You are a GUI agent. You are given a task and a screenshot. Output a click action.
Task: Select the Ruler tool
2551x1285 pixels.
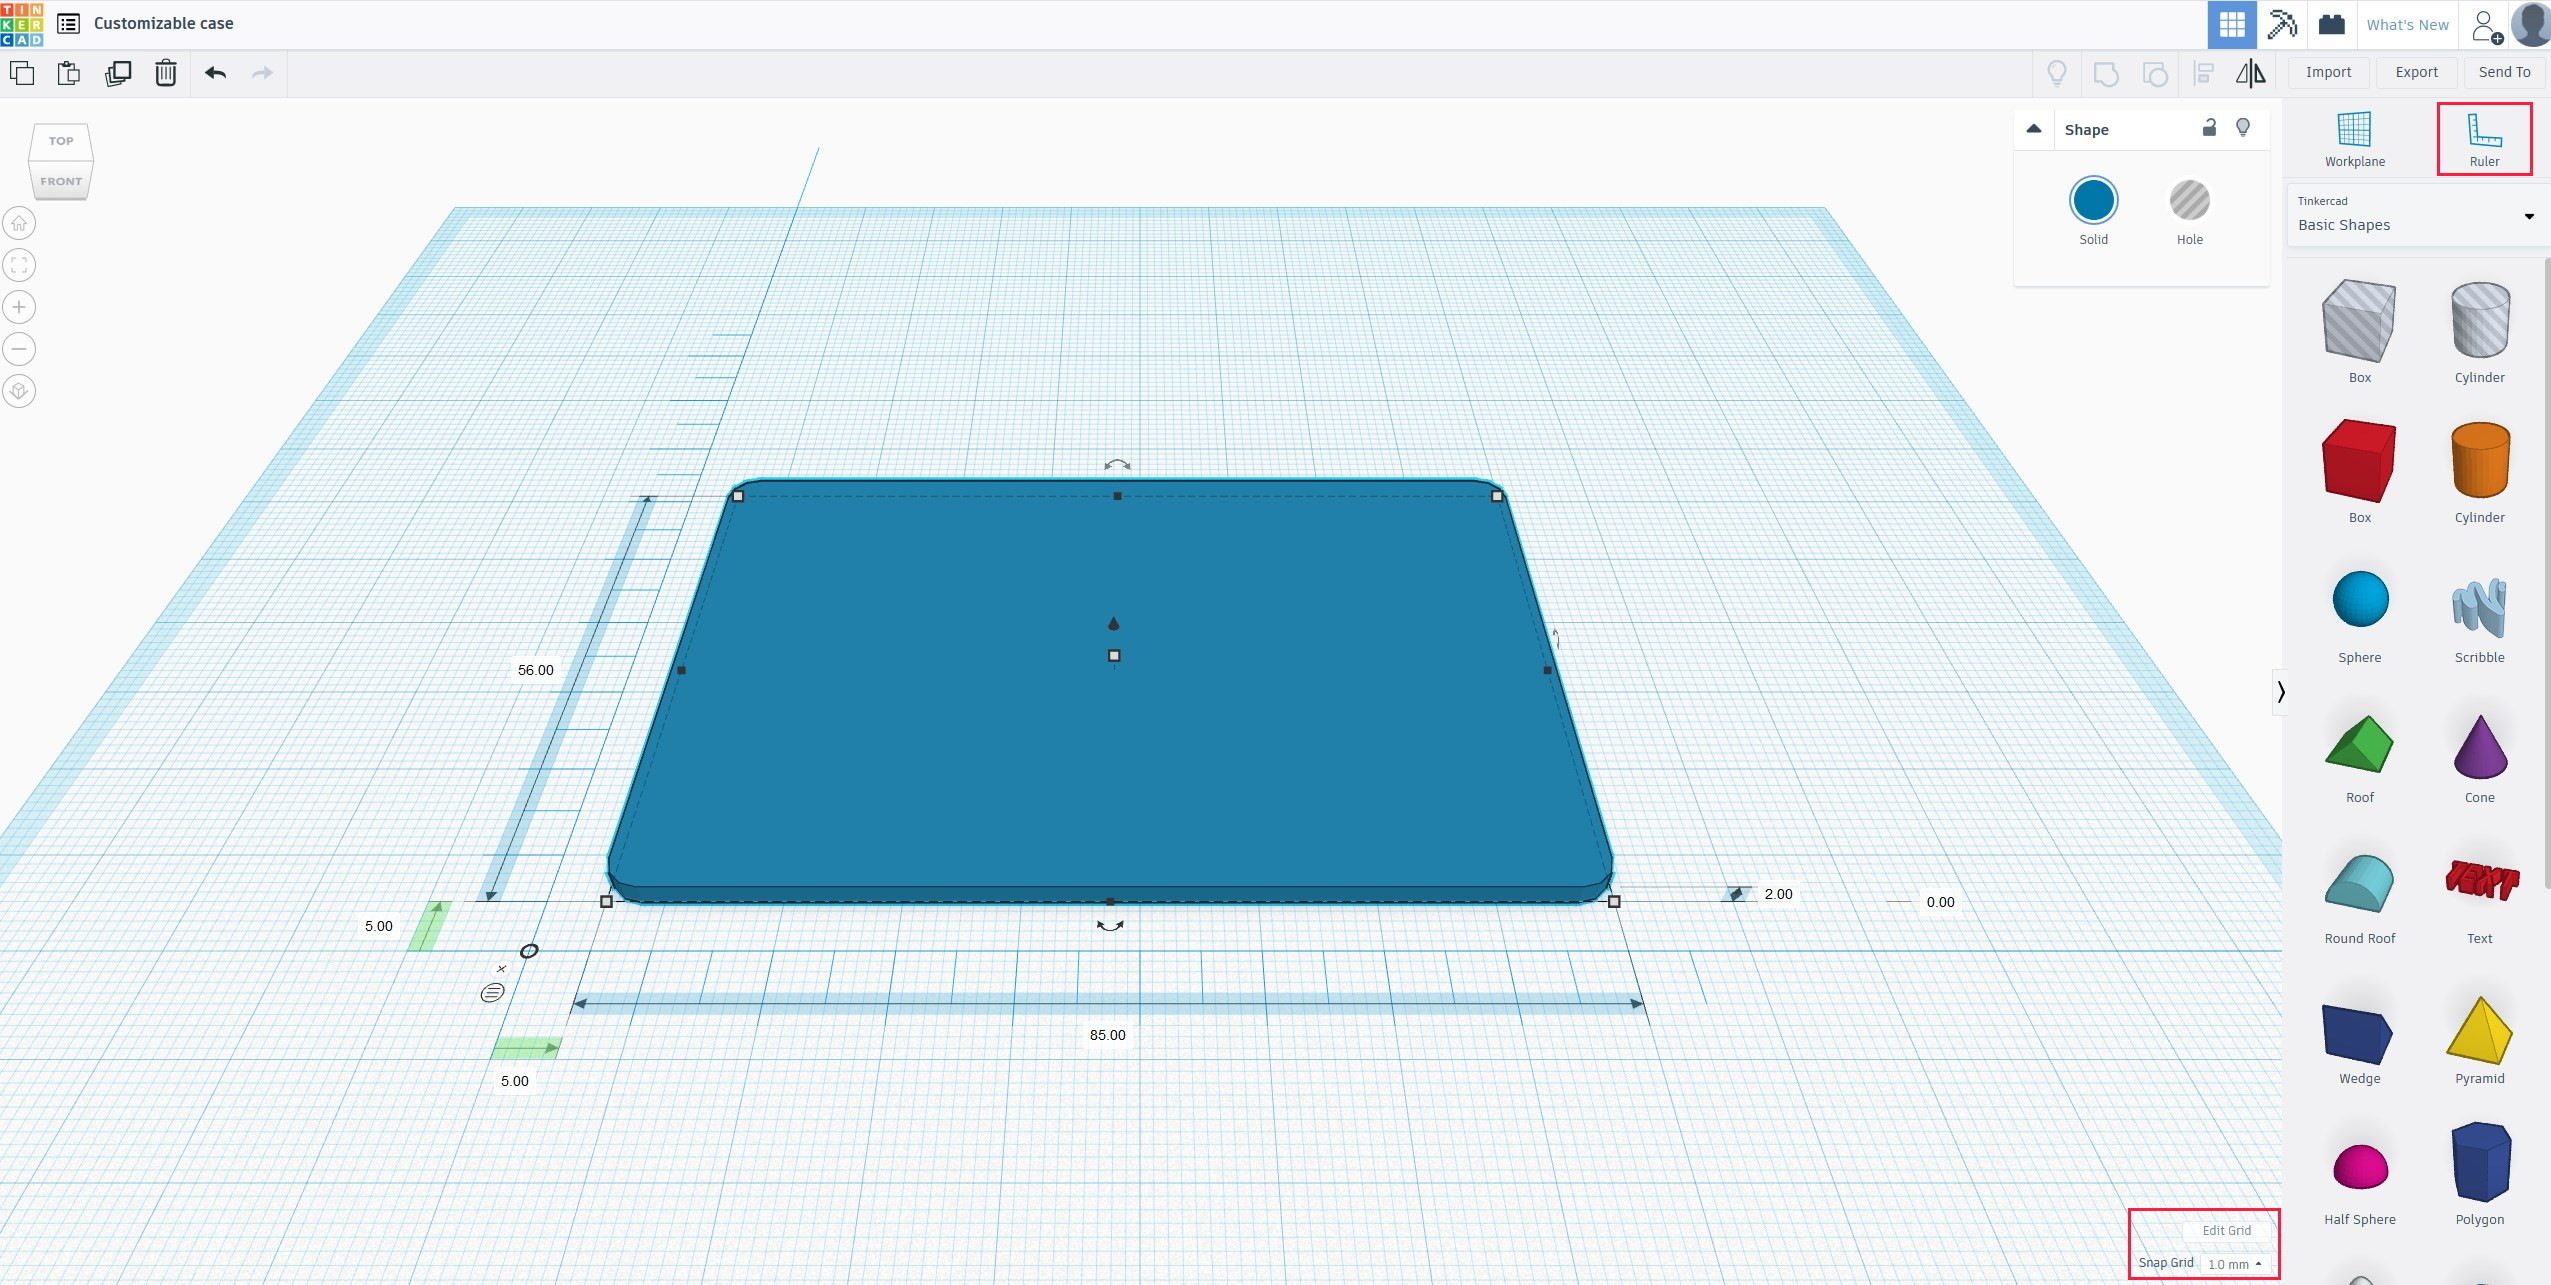(x=2484, y=139)
